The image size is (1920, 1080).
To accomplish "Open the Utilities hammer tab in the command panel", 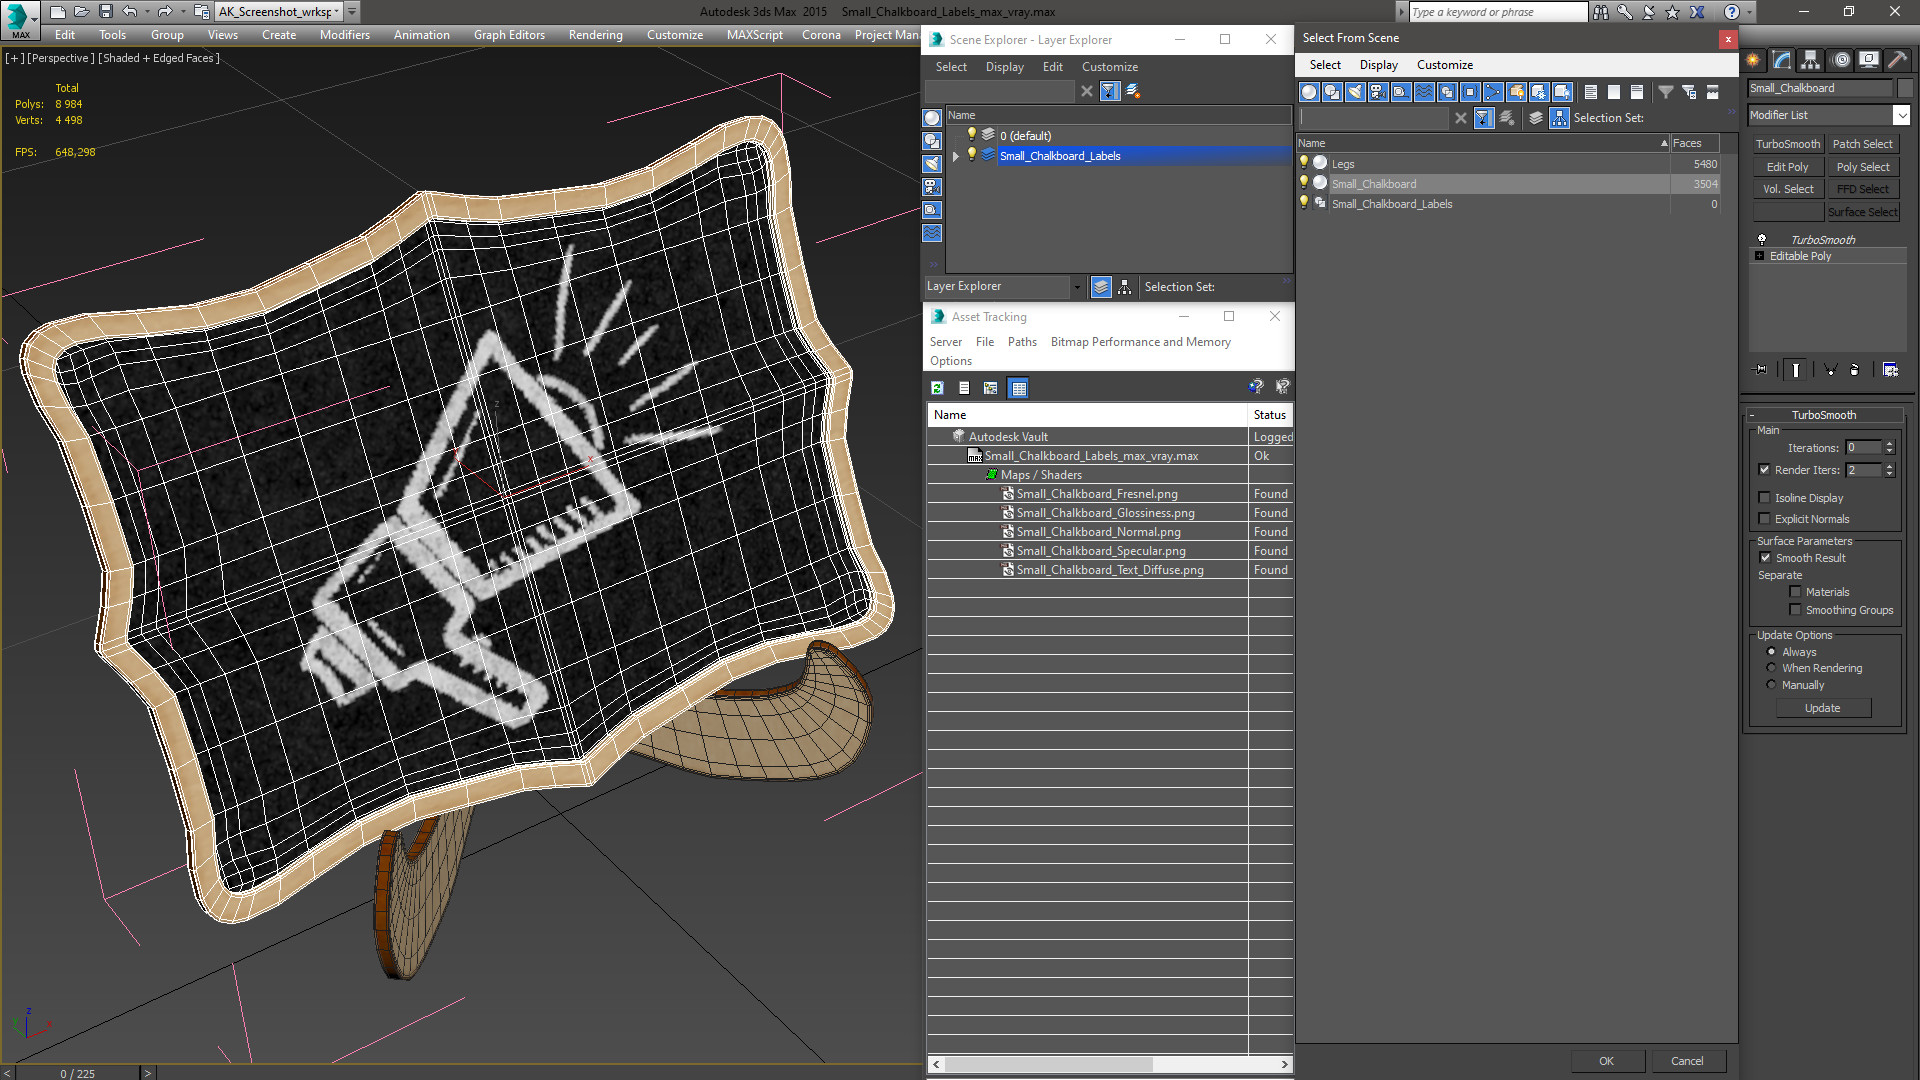I will (x=1897, y=60).
